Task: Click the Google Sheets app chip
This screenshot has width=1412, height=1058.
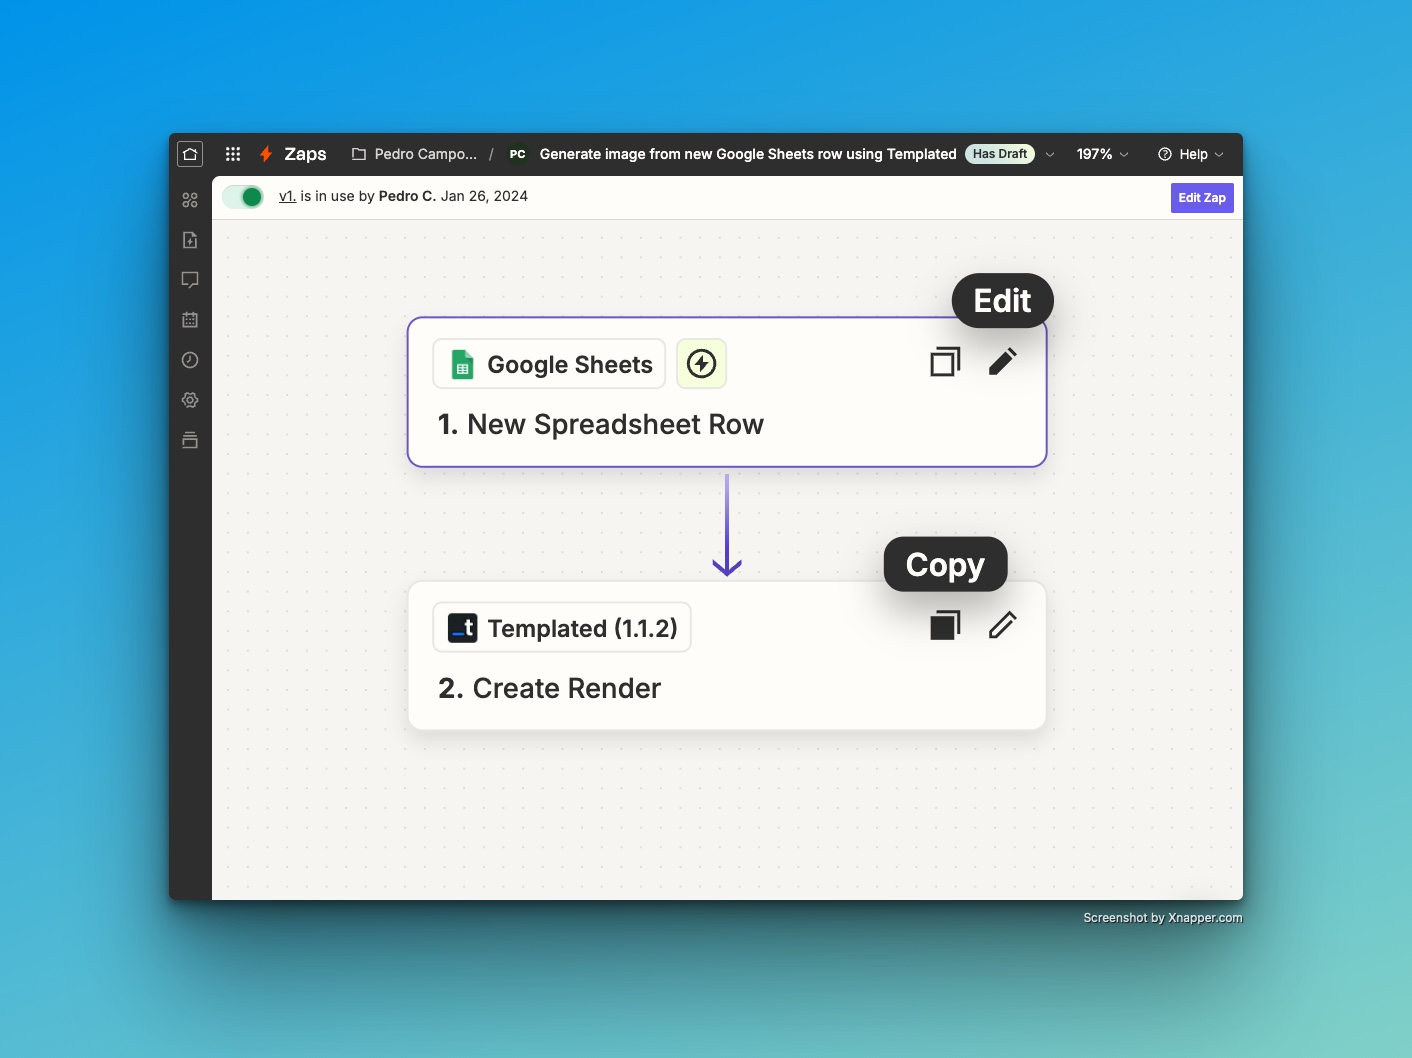Action: click(549, 364)
